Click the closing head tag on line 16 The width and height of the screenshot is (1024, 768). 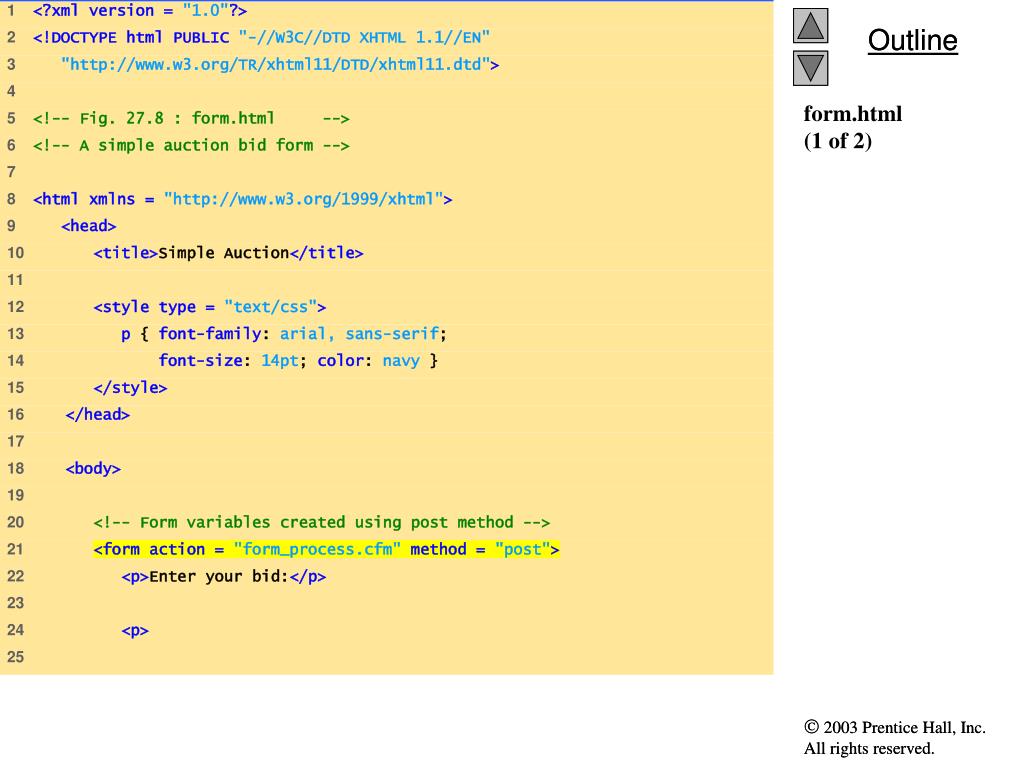(97, 415)
